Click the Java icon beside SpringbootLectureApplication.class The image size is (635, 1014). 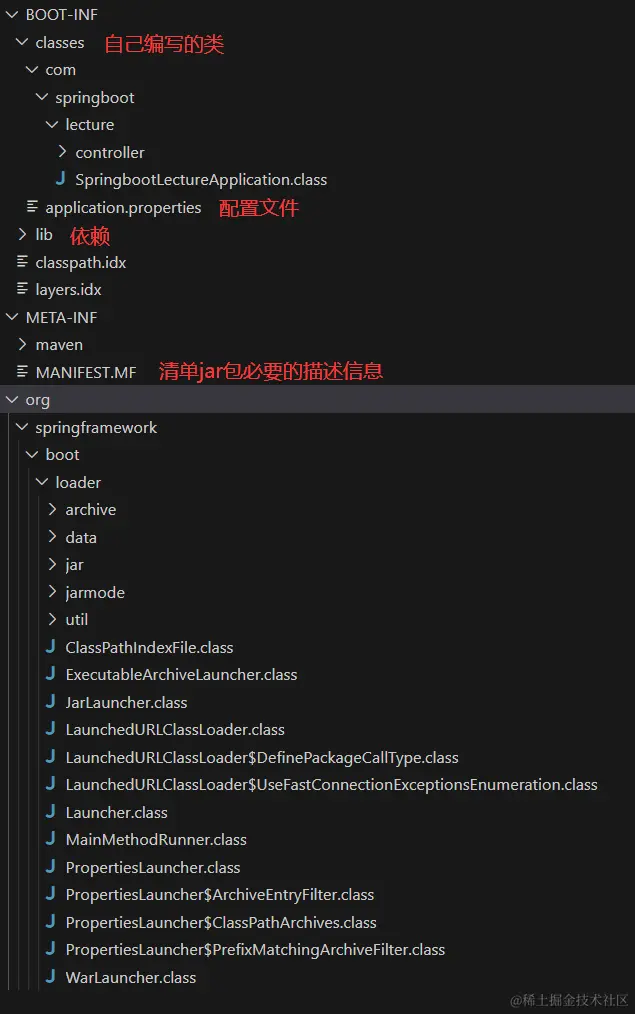coord(61,178)
